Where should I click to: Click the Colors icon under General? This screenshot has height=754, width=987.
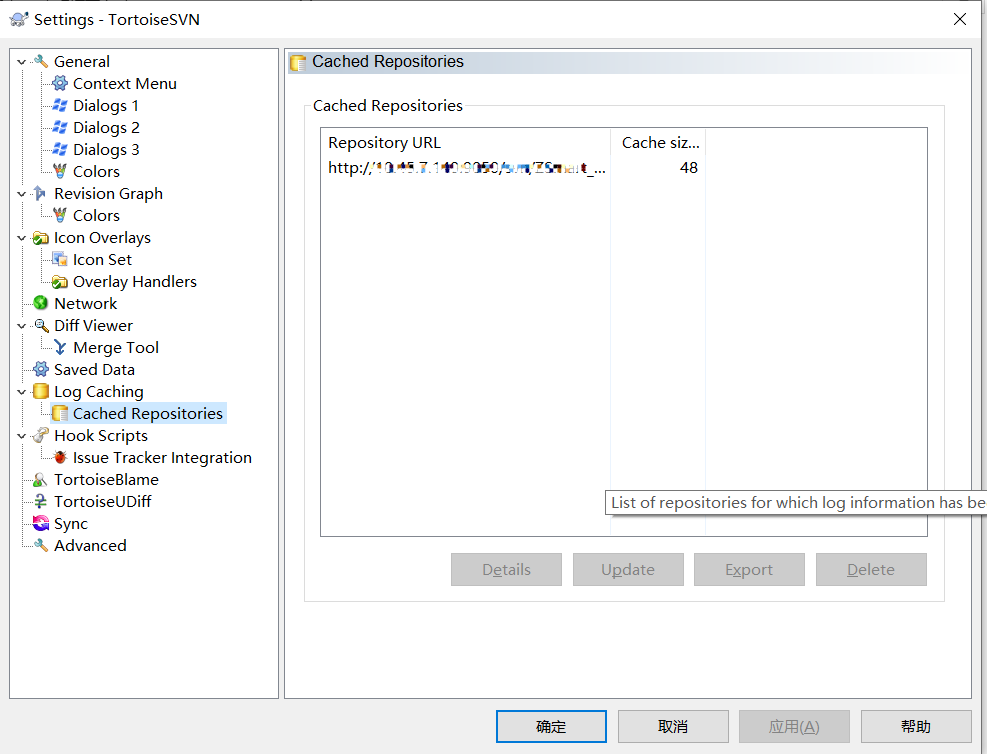(x=60, y=172)
